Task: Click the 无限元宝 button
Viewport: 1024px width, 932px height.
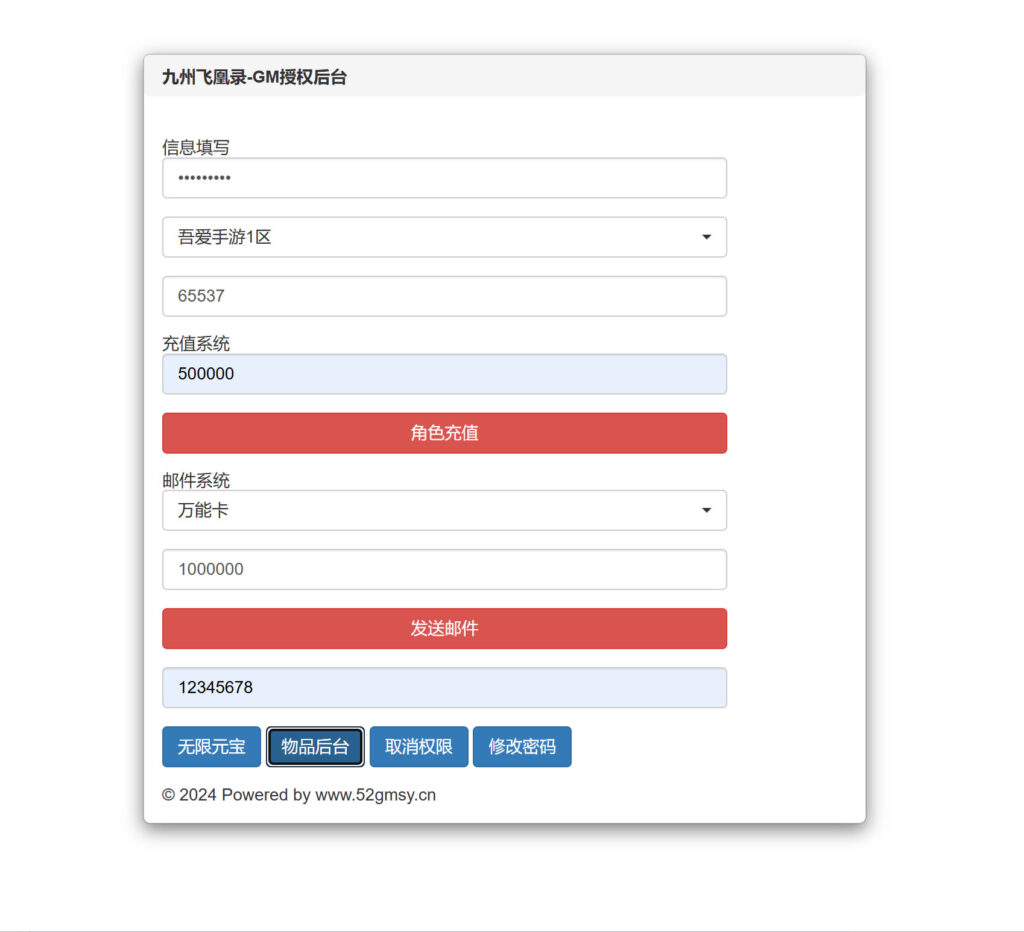Action: coord(211,747)
